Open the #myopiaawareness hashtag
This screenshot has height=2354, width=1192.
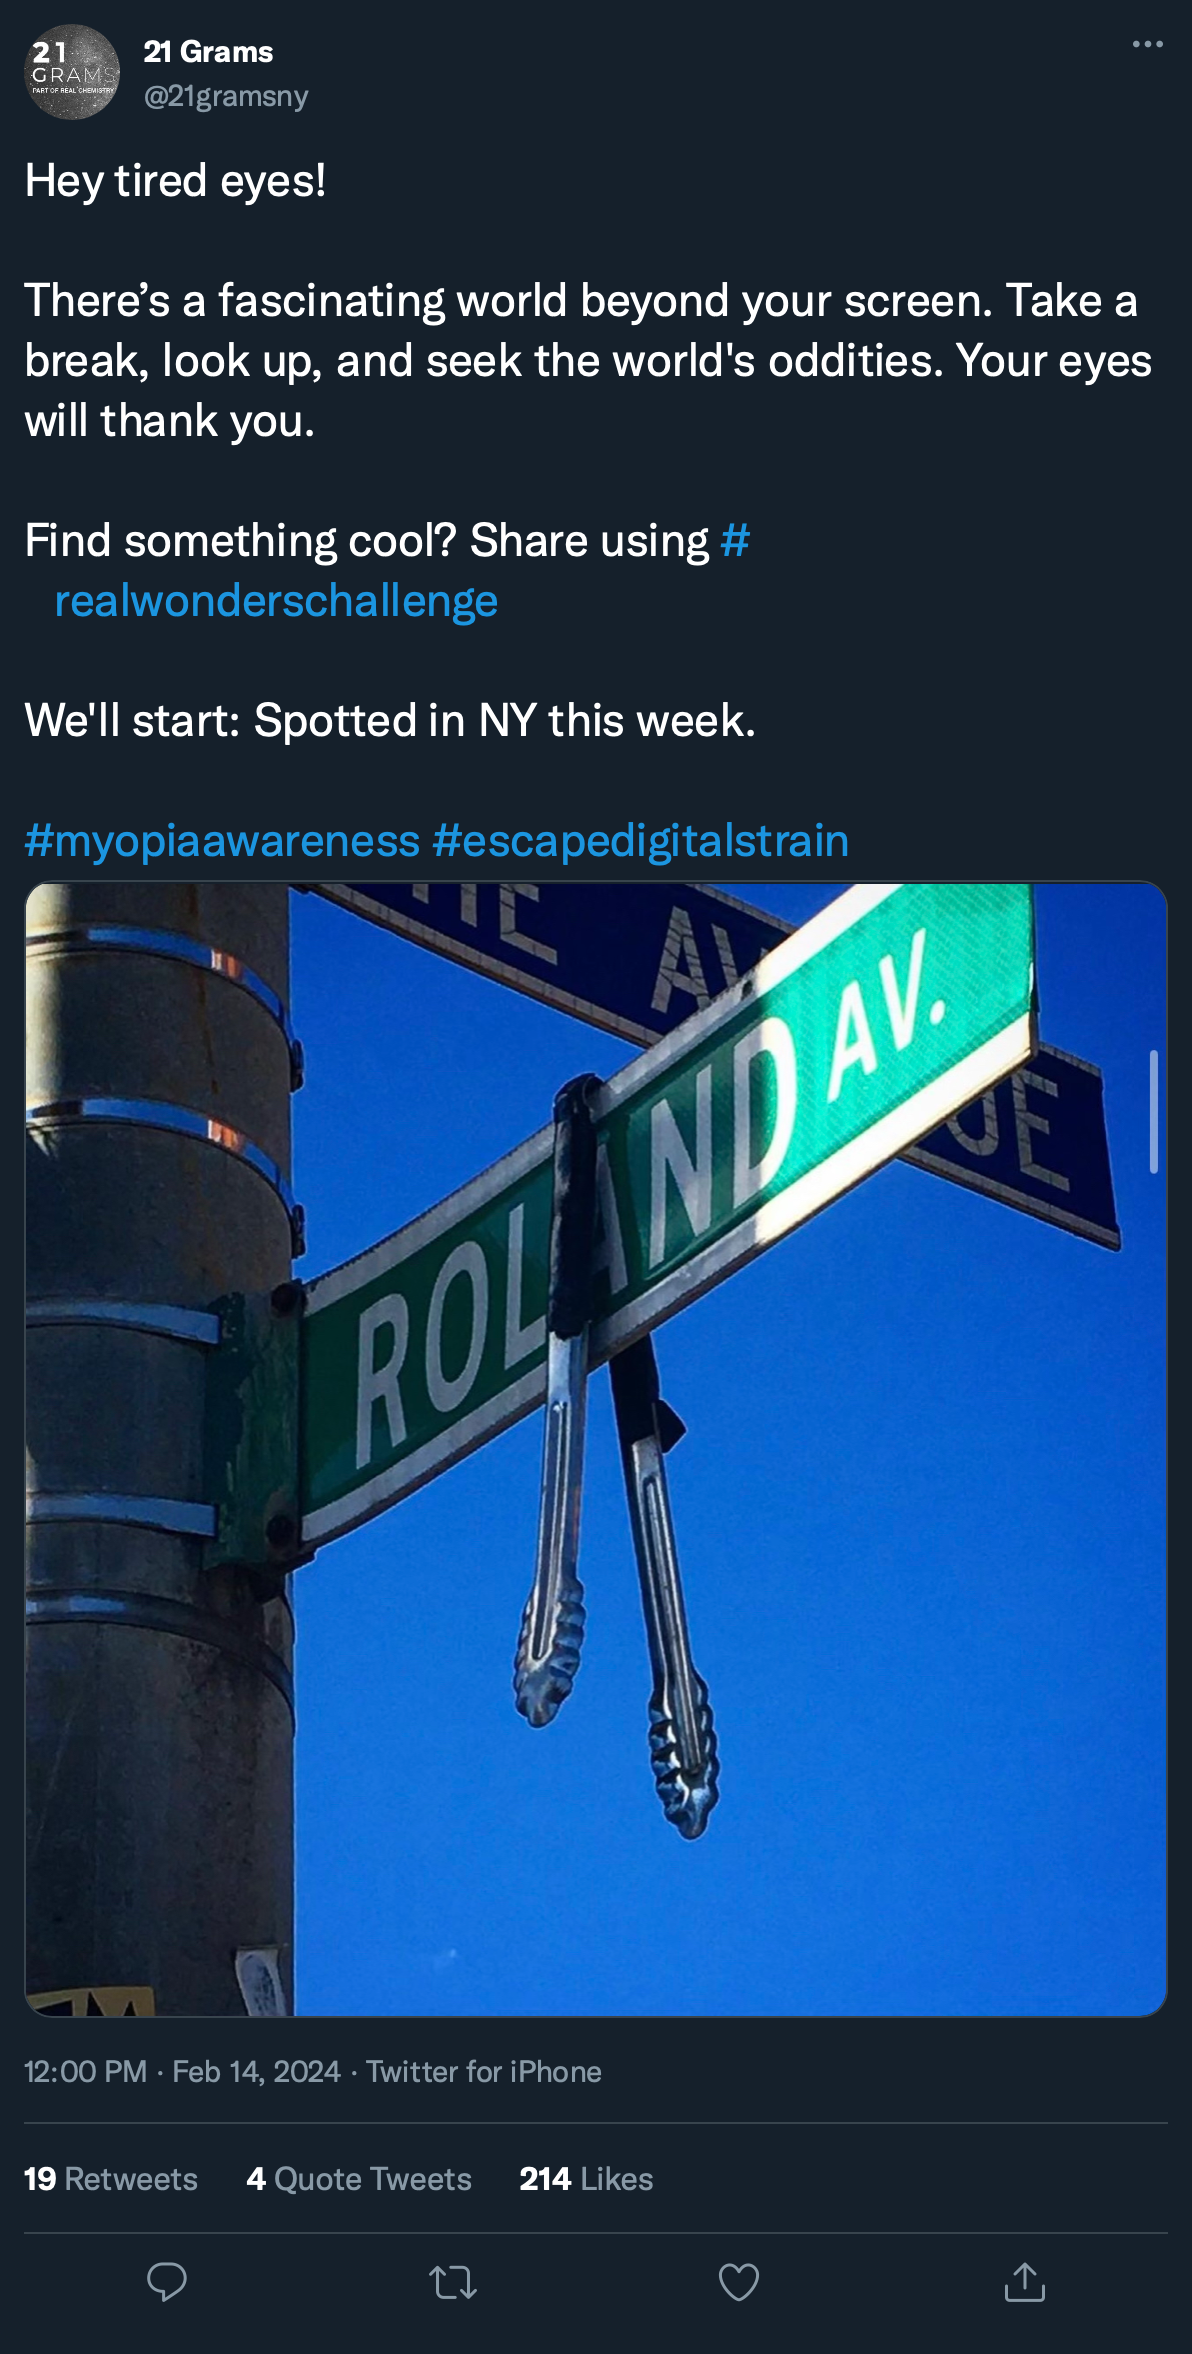pyautogui.click(x=222, y=840)
